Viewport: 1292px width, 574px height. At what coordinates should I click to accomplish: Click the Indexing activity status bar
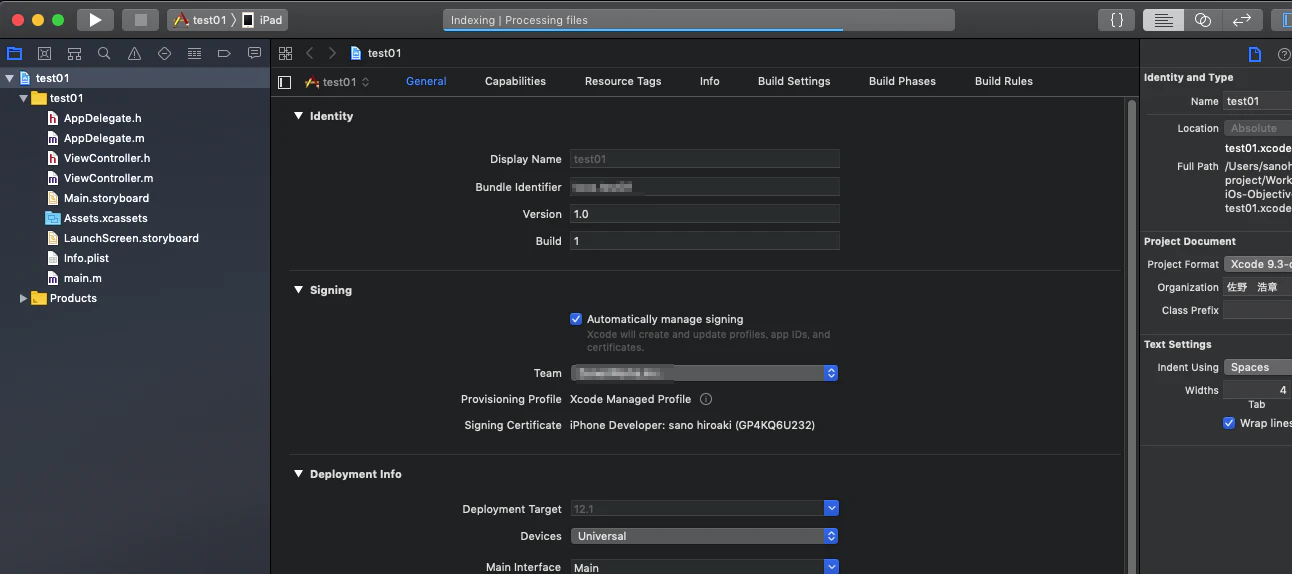click(x=698, y=20)
